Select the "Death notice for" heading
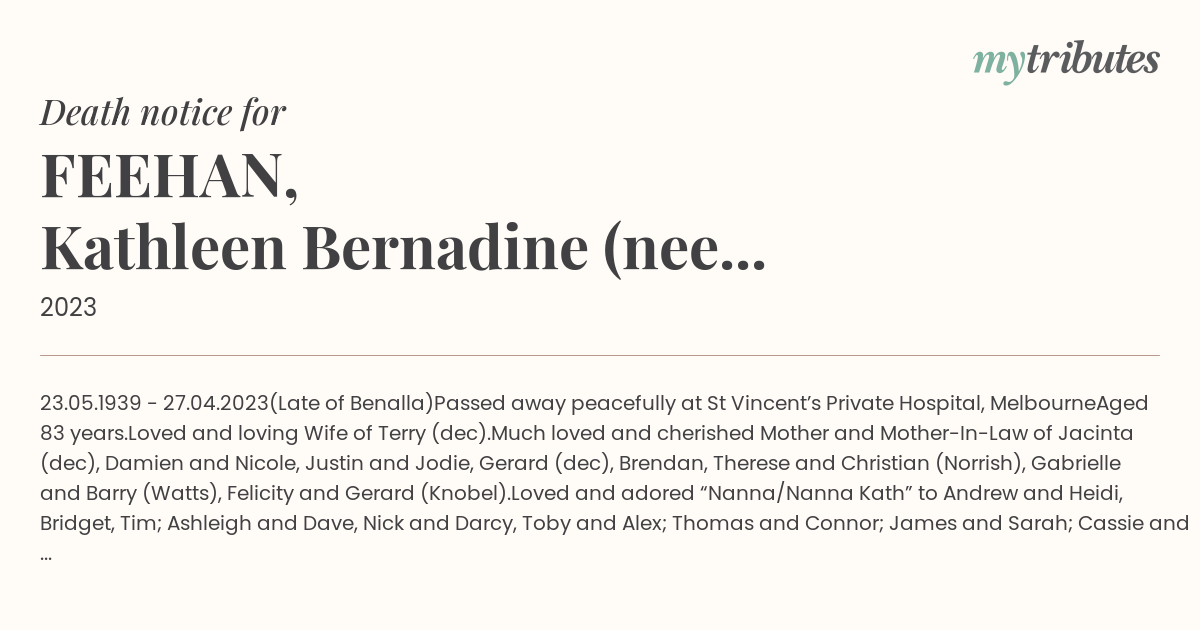1200x630 pixels. [x=163, y=113]
